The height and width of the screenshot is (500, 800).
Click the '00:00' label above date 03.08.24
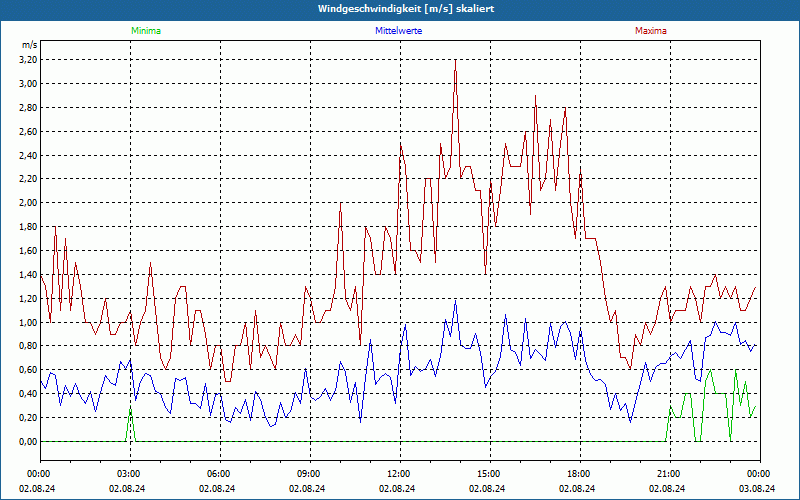coord(760,474)
